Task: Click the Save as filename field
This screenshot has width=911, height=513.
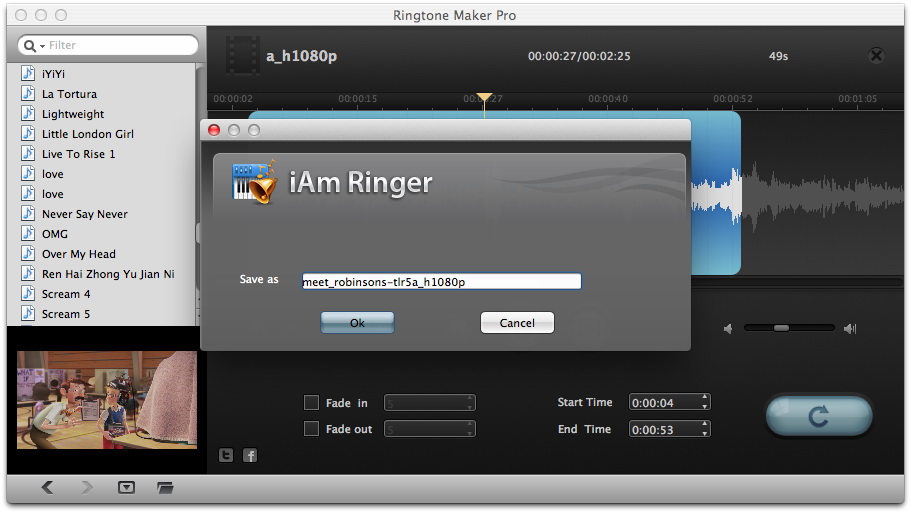Action: pyautogui.click(x=441, y=282)
